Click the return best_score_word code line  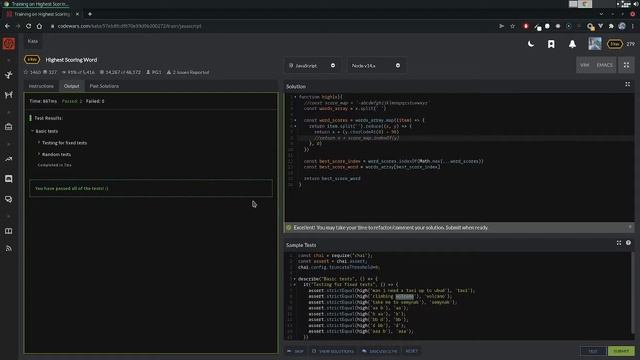(x=332, y=178)
